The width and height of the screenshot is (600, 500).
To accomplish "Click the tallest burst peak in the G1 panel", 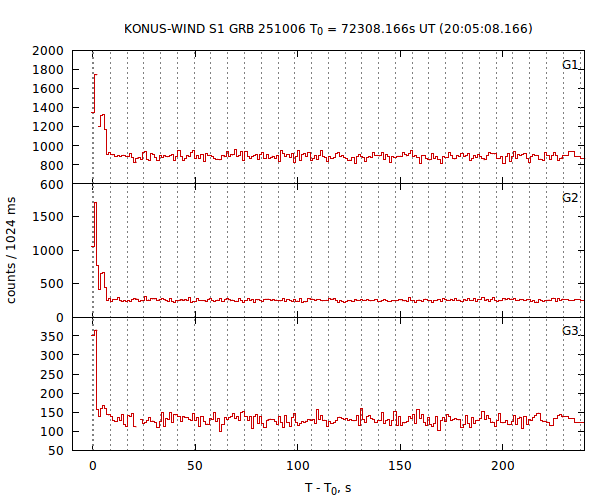I will 95,74.
